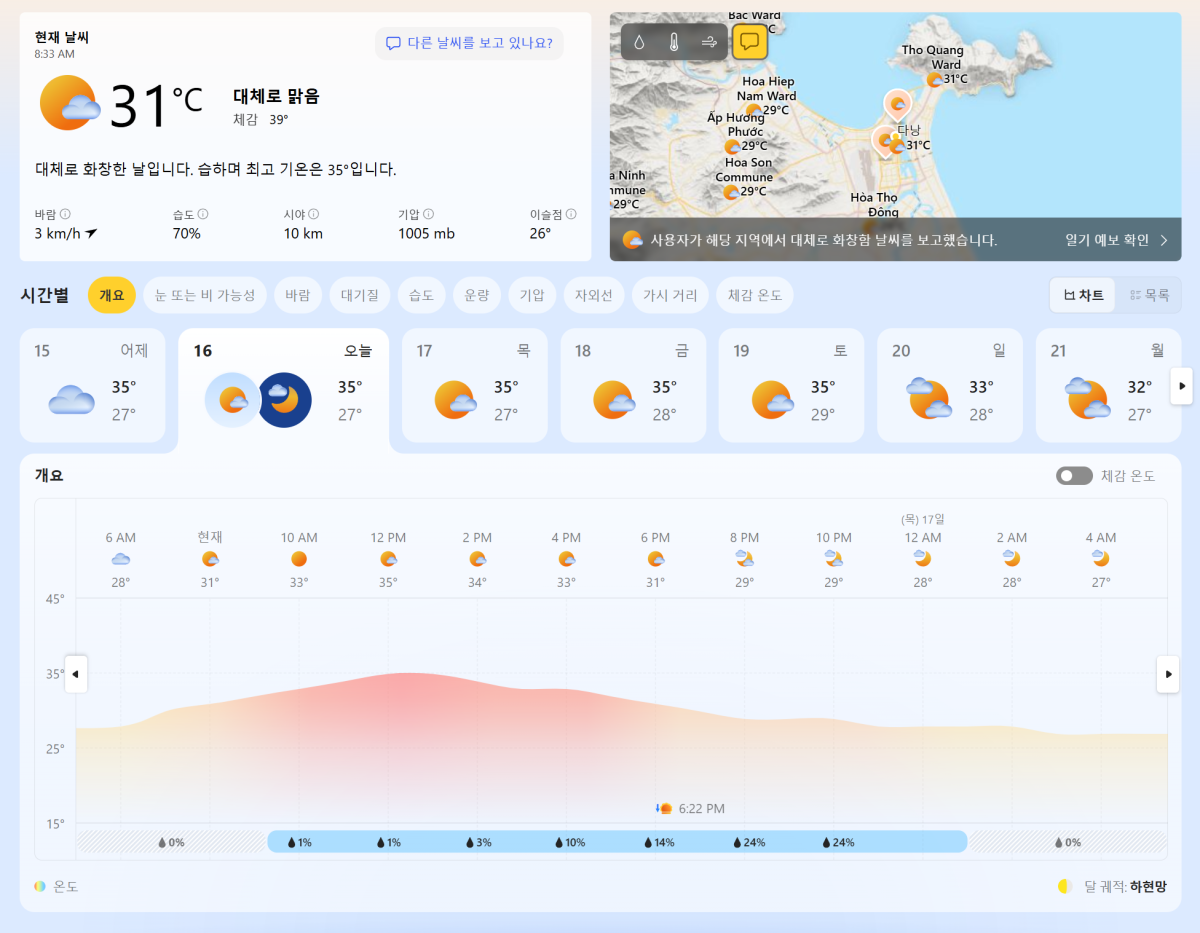Click the 10 km visibility value
Viewport: 1200px width, 933px height.
click(x=303, y=234)
